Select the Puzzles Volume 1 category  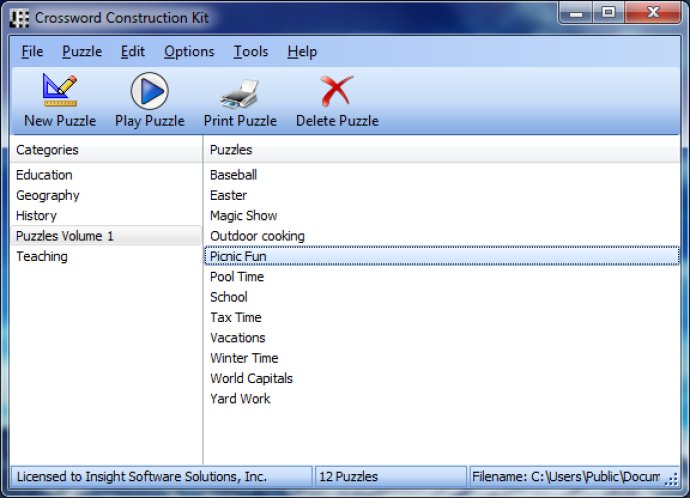[x=106, y=236]
